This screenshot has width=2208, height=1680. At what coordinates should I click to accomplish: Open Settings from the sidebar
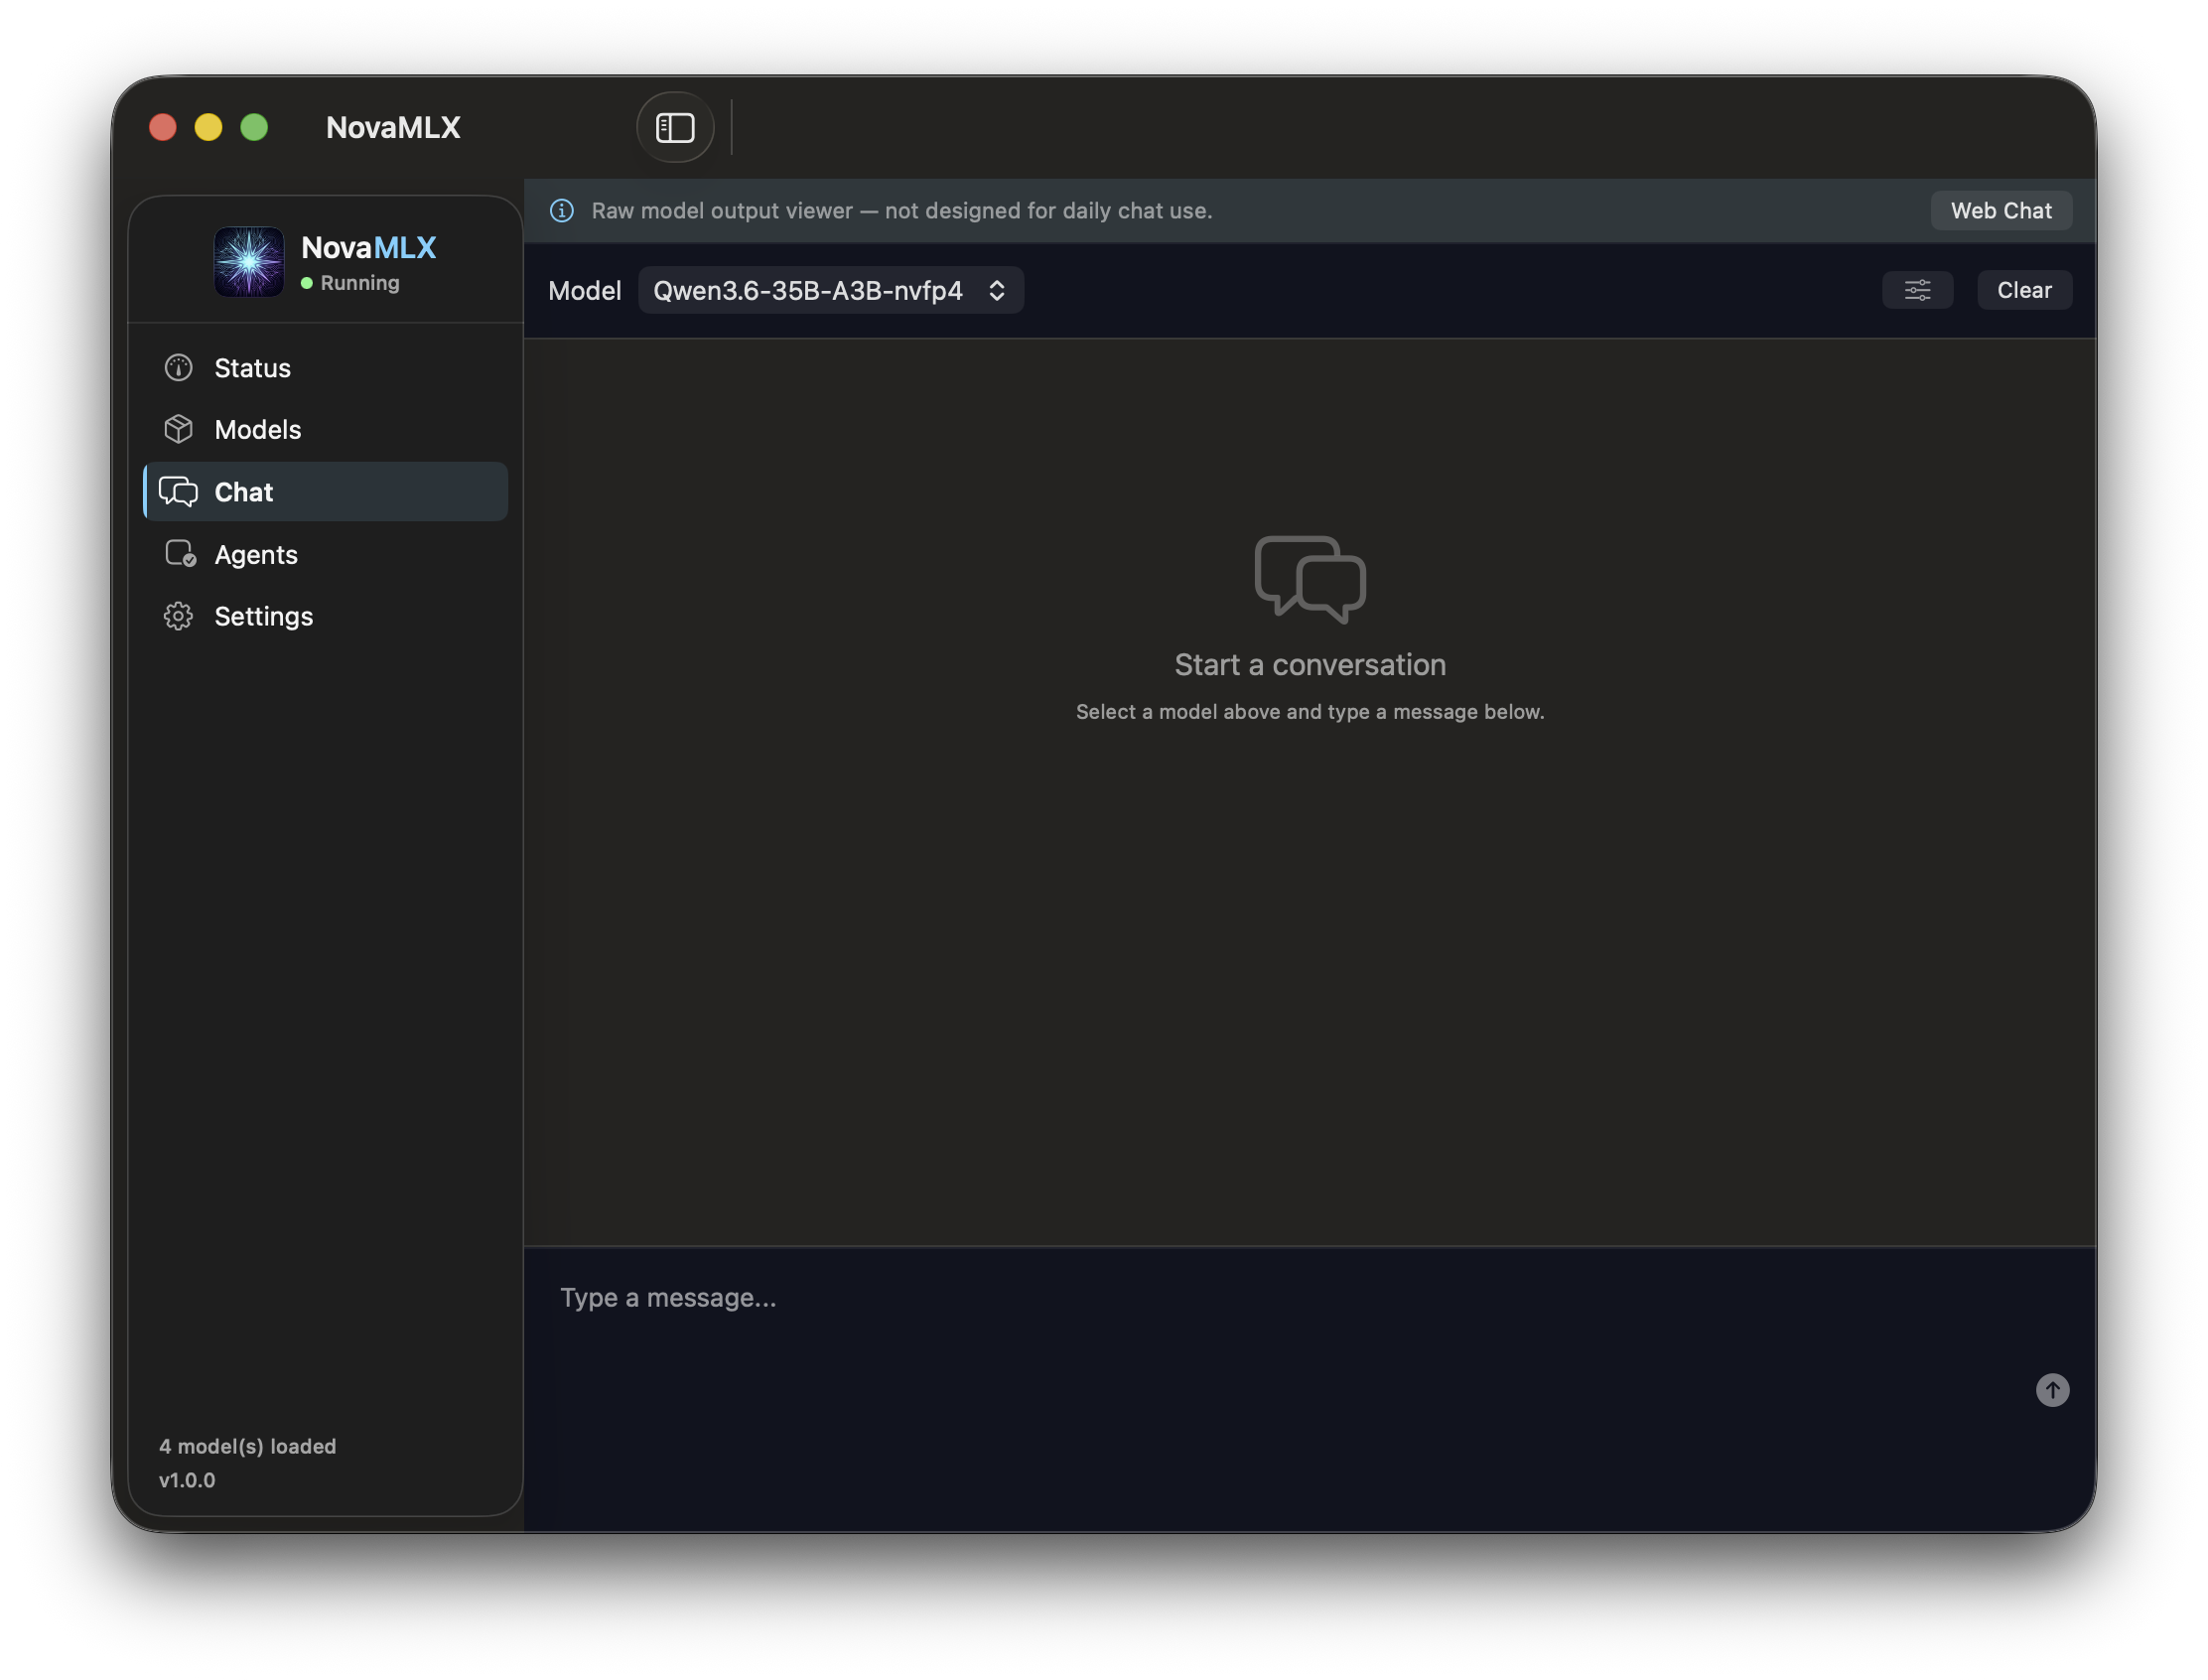[263, 616]
